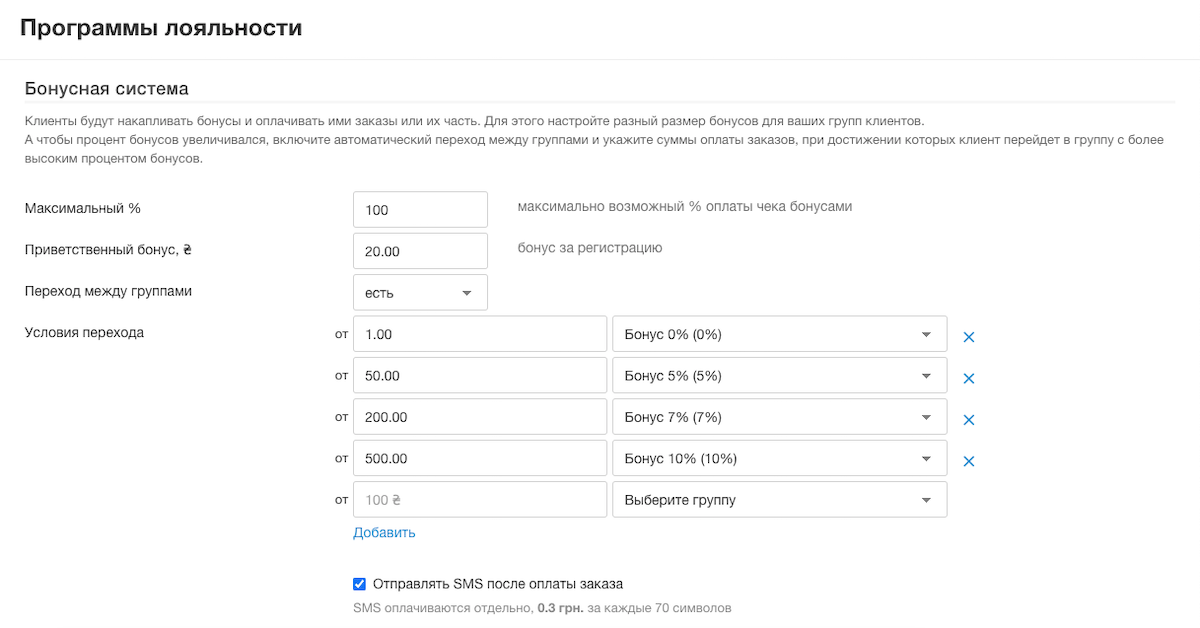
Task: Select the 200.00 threshold input
Action: (480, 417)
